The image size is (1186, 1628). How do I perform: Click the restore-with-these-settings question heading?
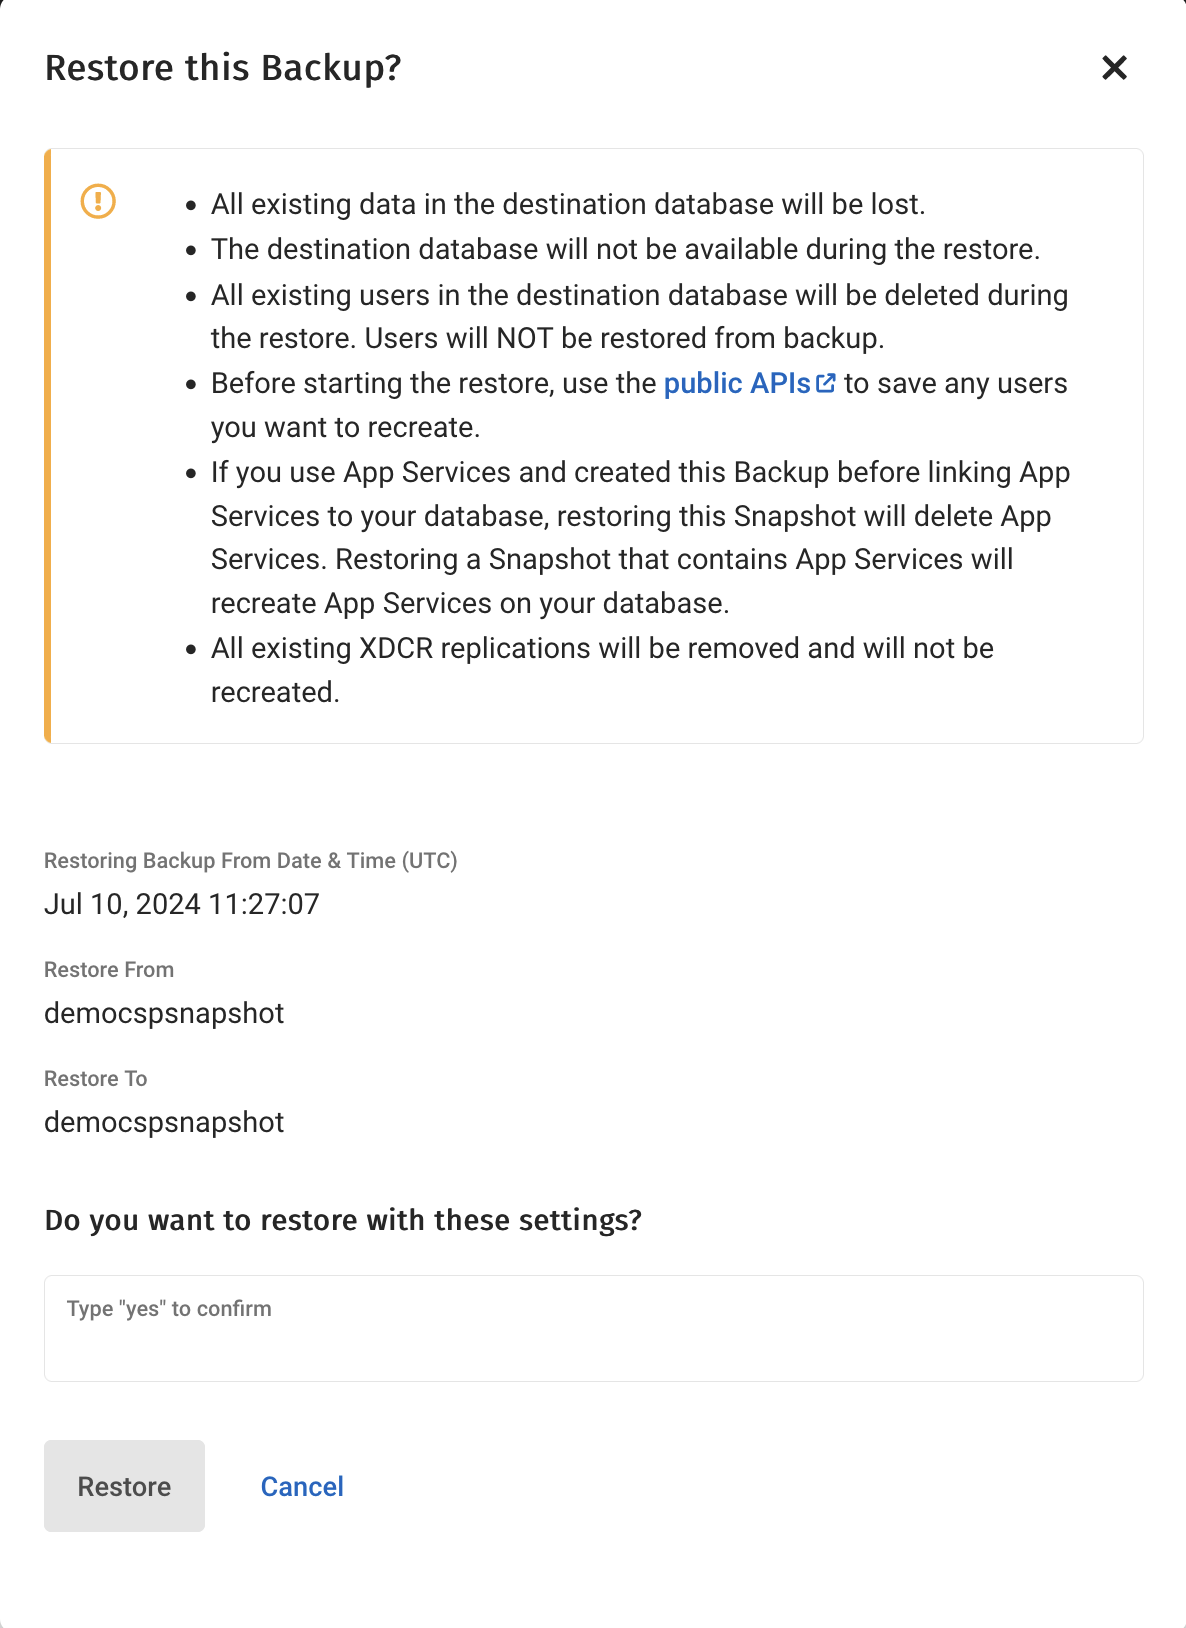(343, 1220)
